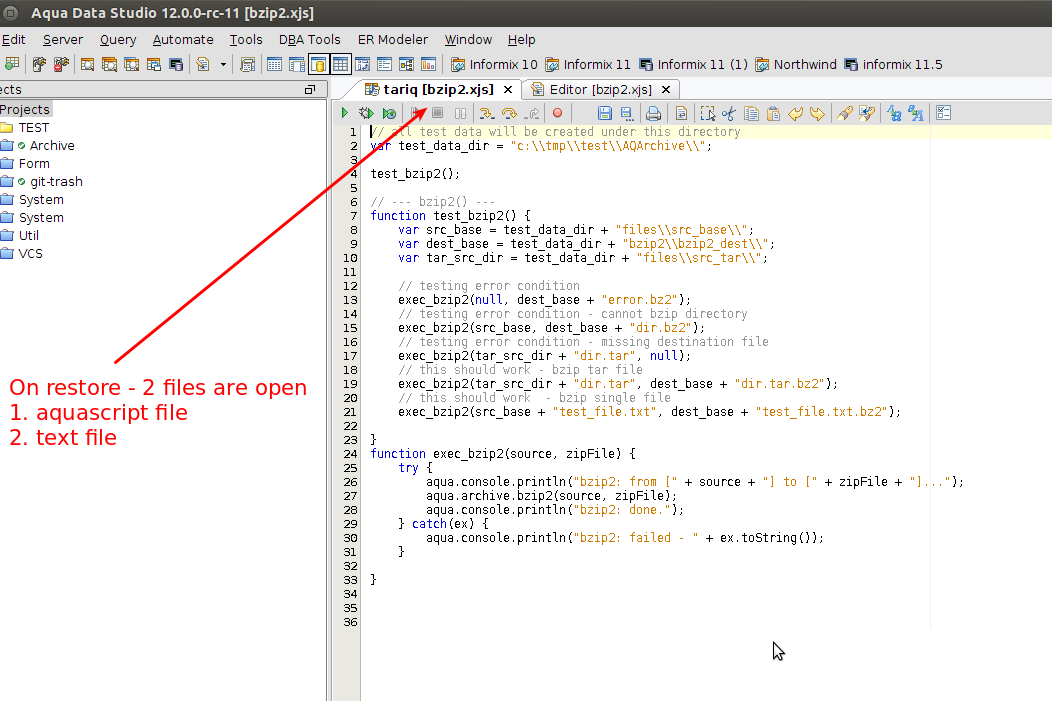The image size is (1052, 701).
Task: Click the Step Out debugger icon
Action: [x=532, y=113]
